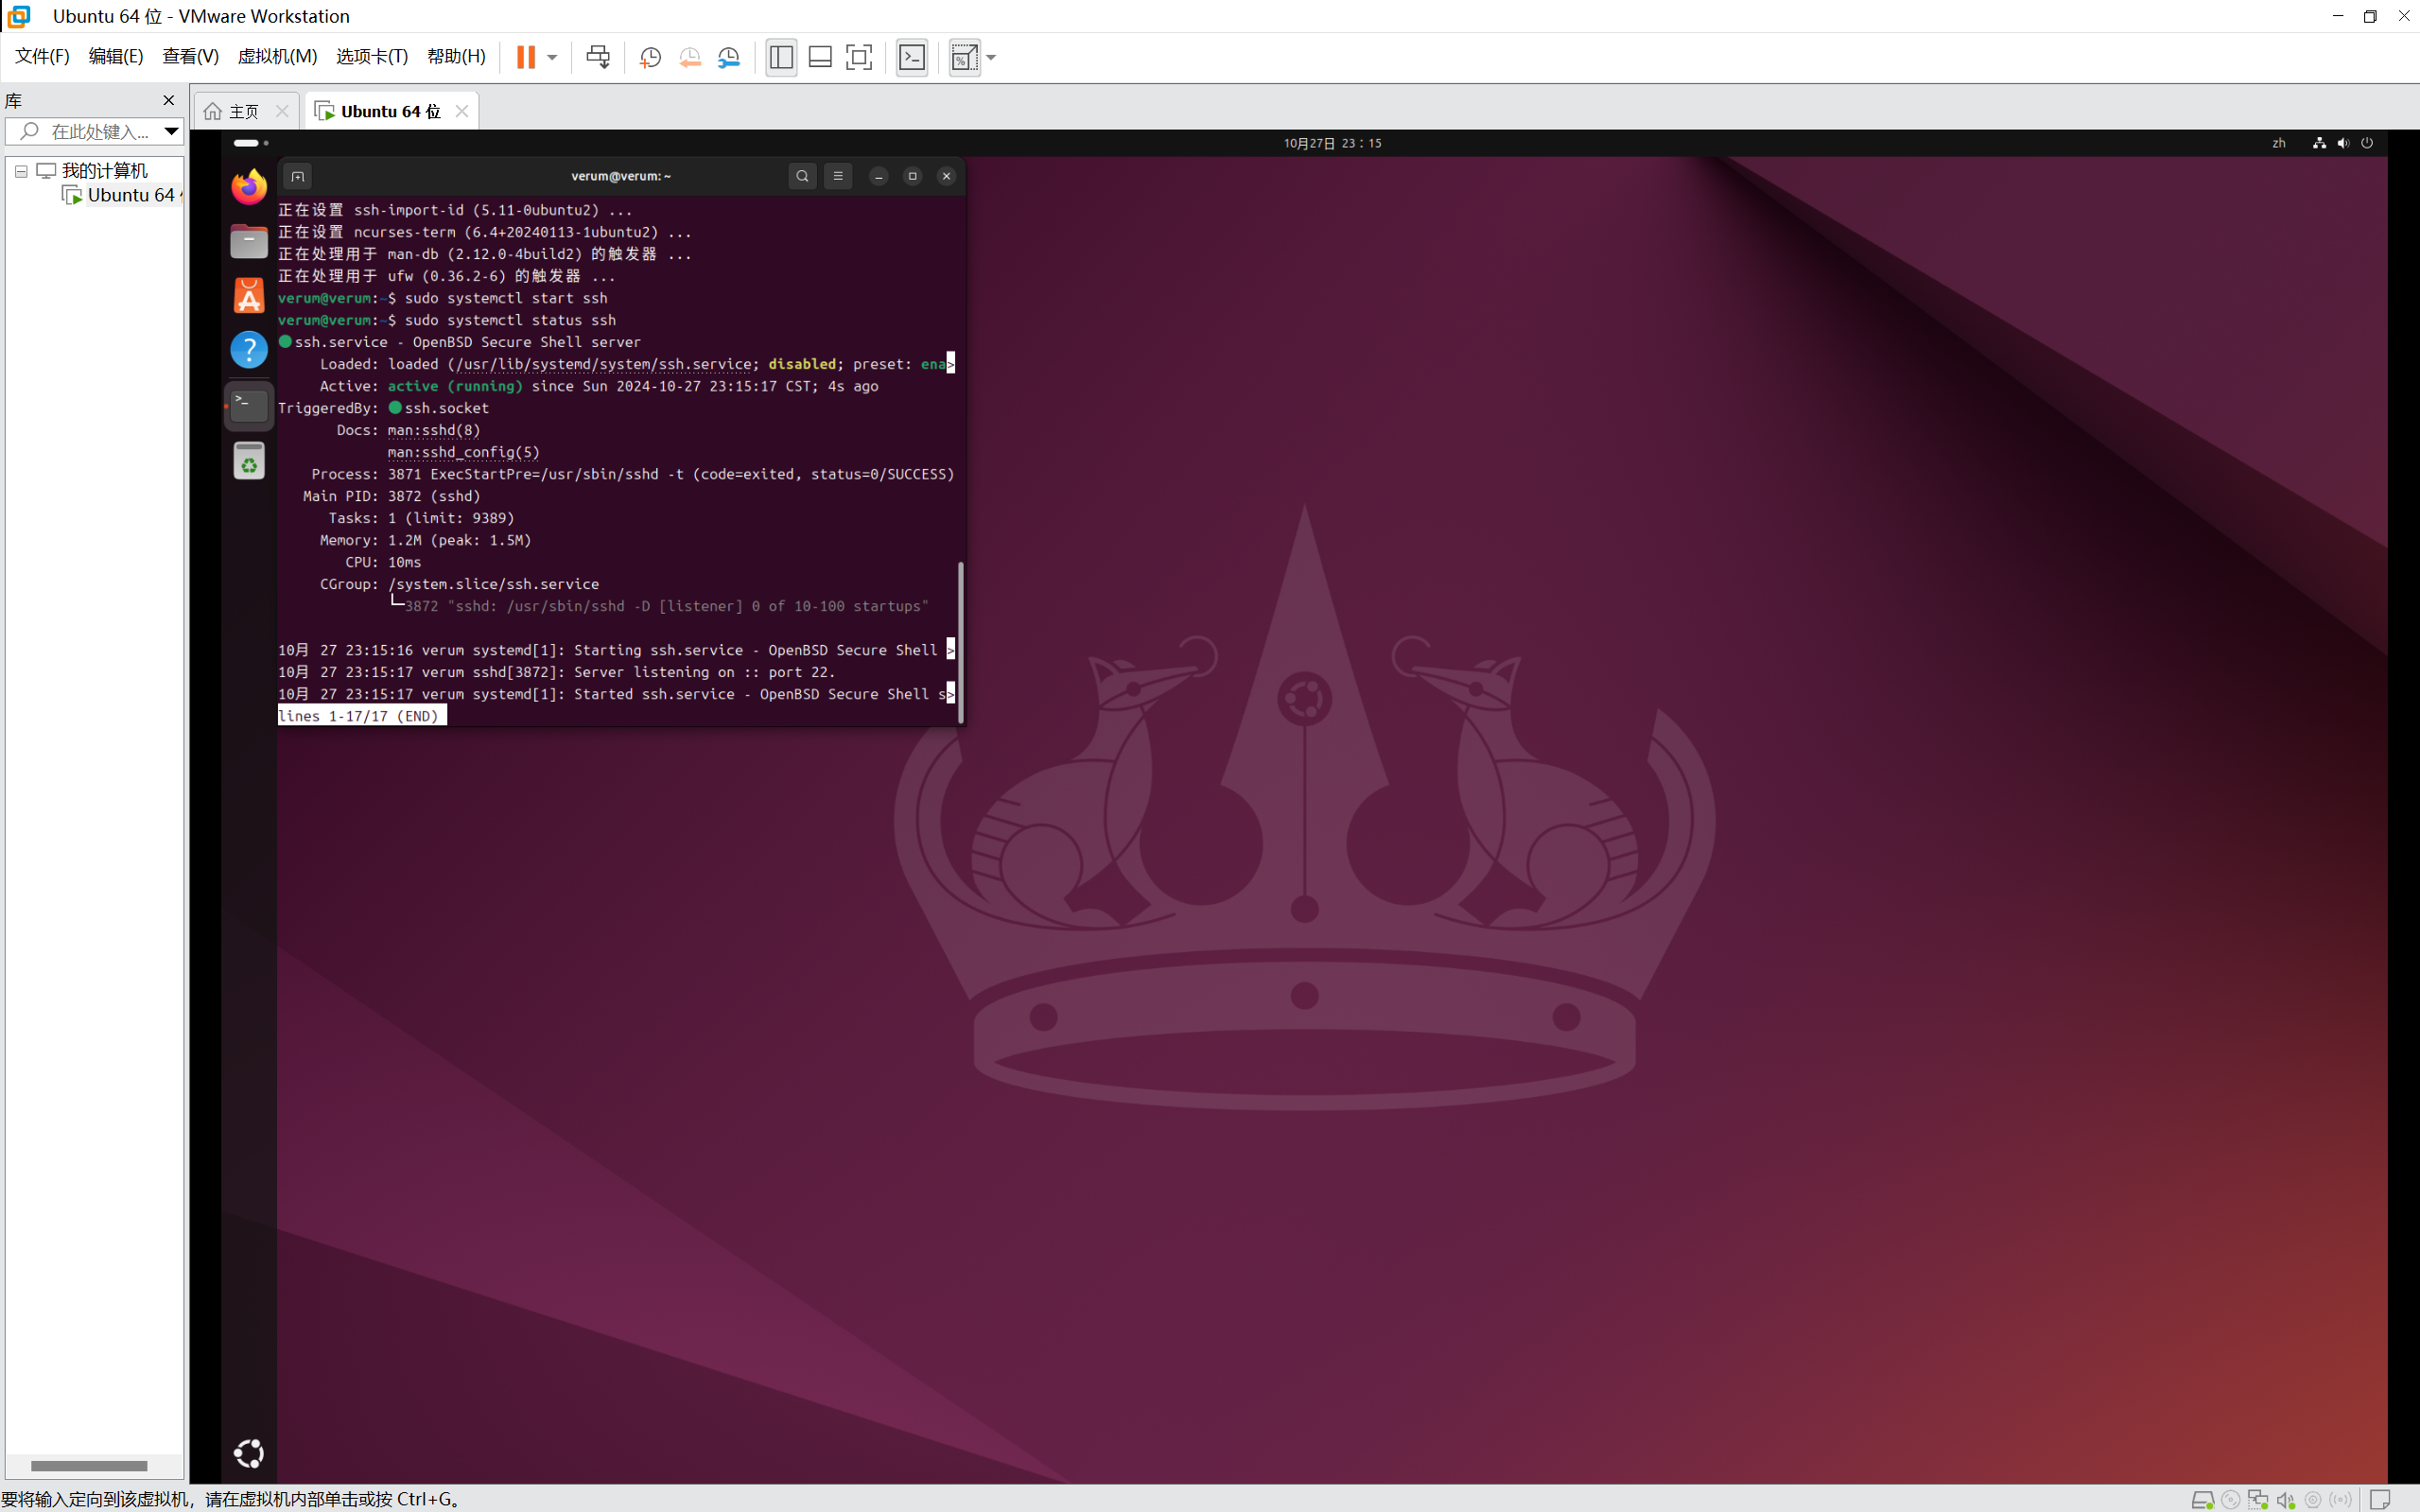Collapse the 我的计算机 tree node

pos(21,171)
